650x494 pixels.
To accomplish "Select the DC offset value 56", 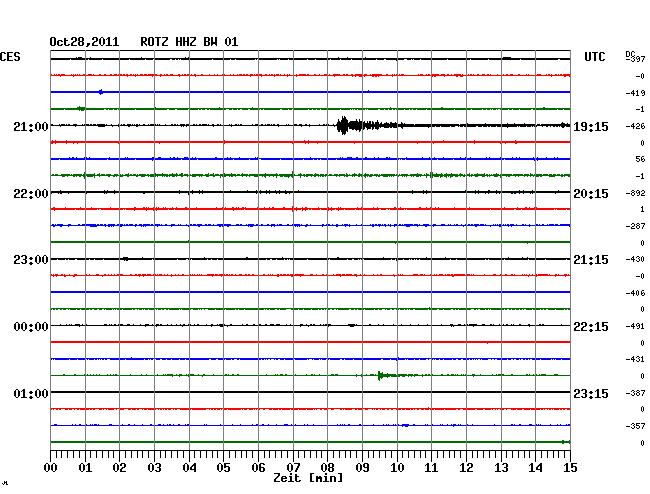I will click(x=640, y=159).
